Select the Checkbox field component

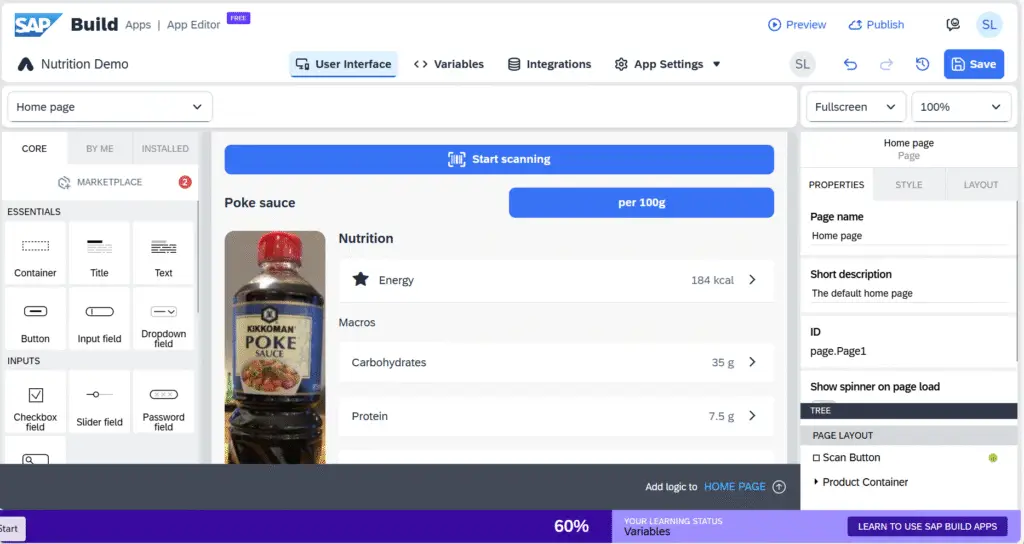click(35, 402)
